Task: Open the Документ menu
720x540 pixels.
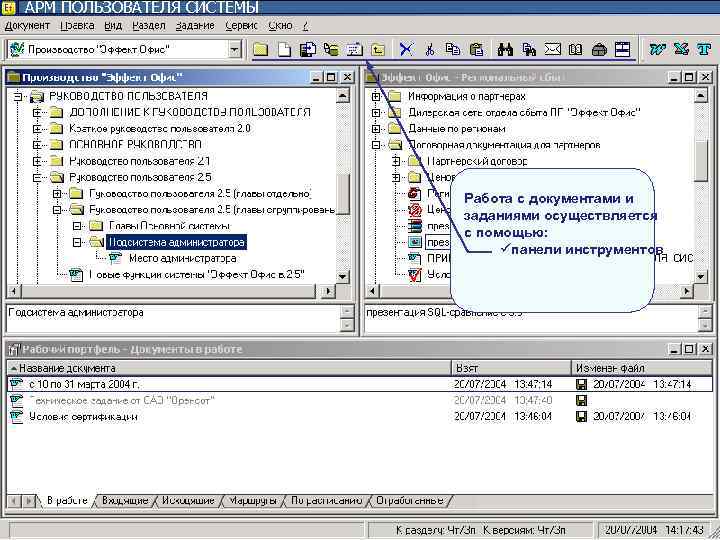Action: click(28, 26)
